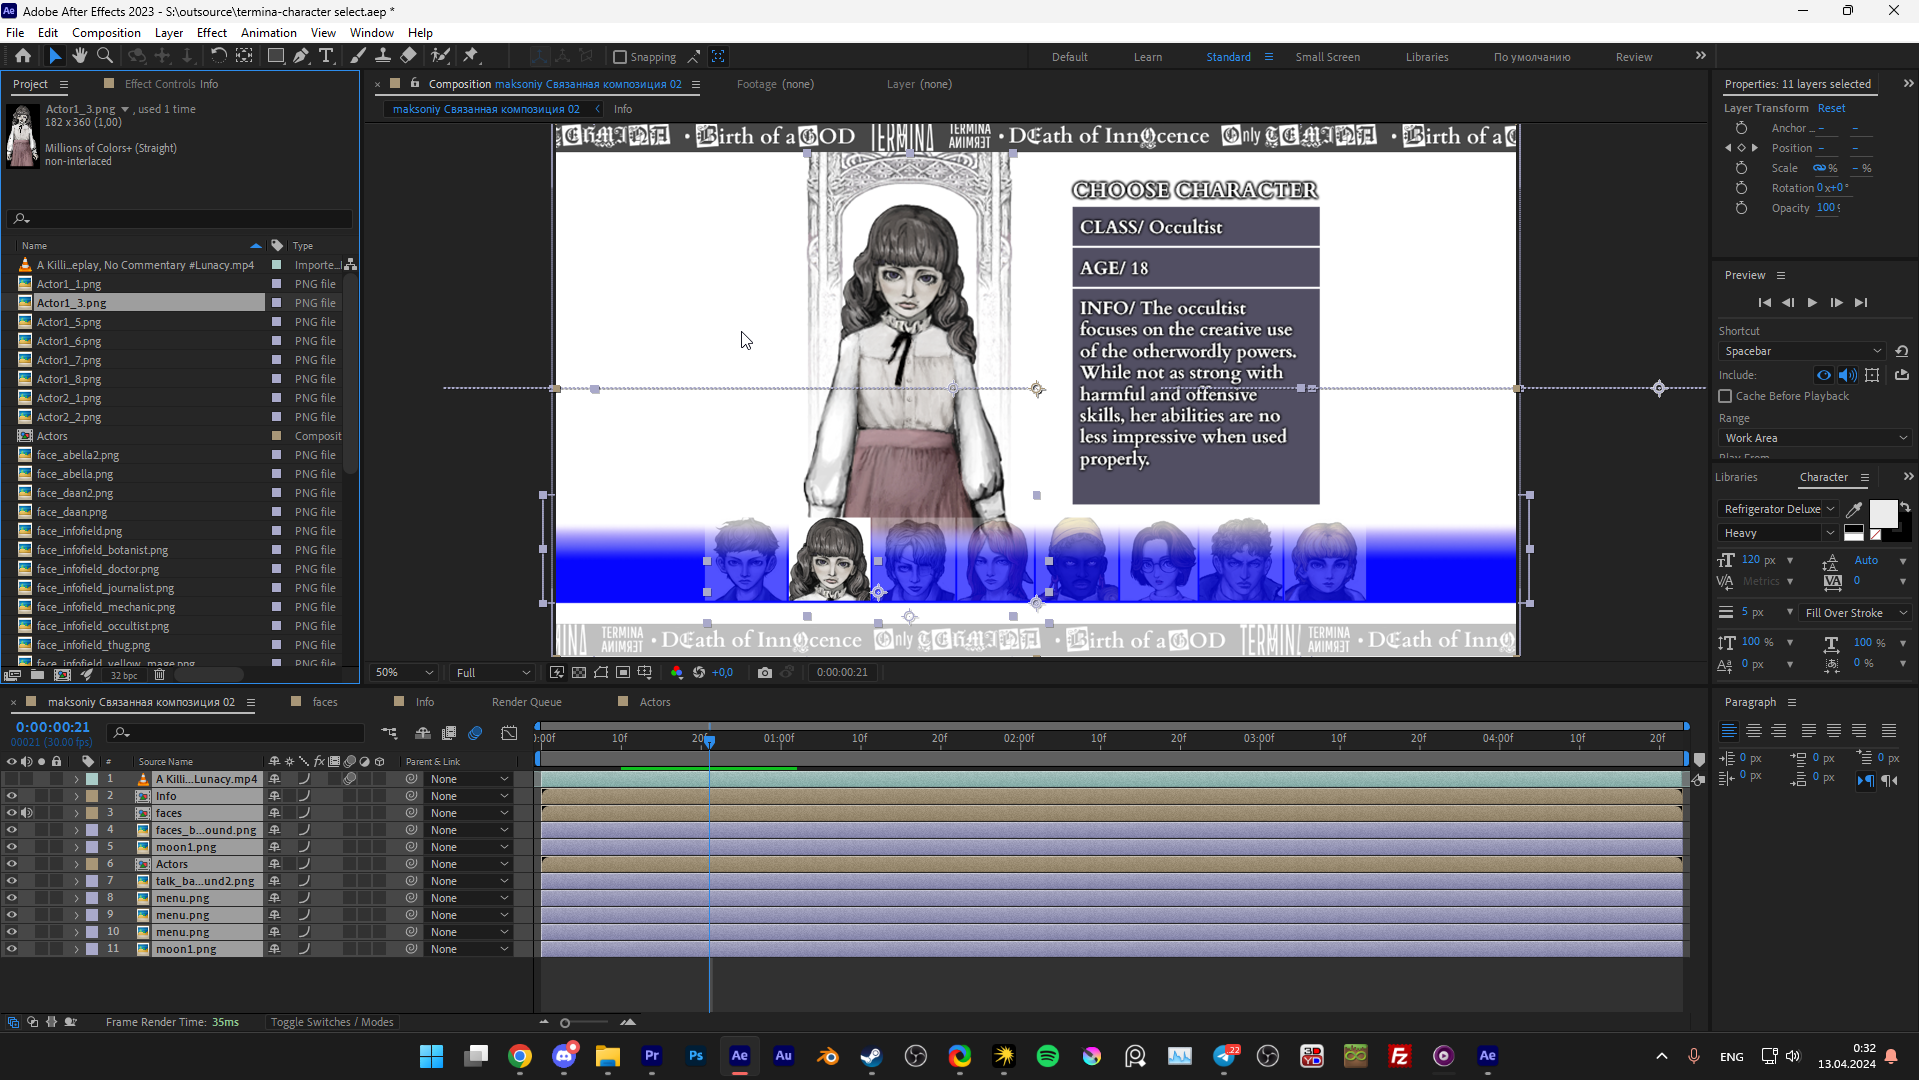The image size is (1919, 1080).
Task: Click the Composition Mini-Flowchart icon
Action: (x=389, y=733)
